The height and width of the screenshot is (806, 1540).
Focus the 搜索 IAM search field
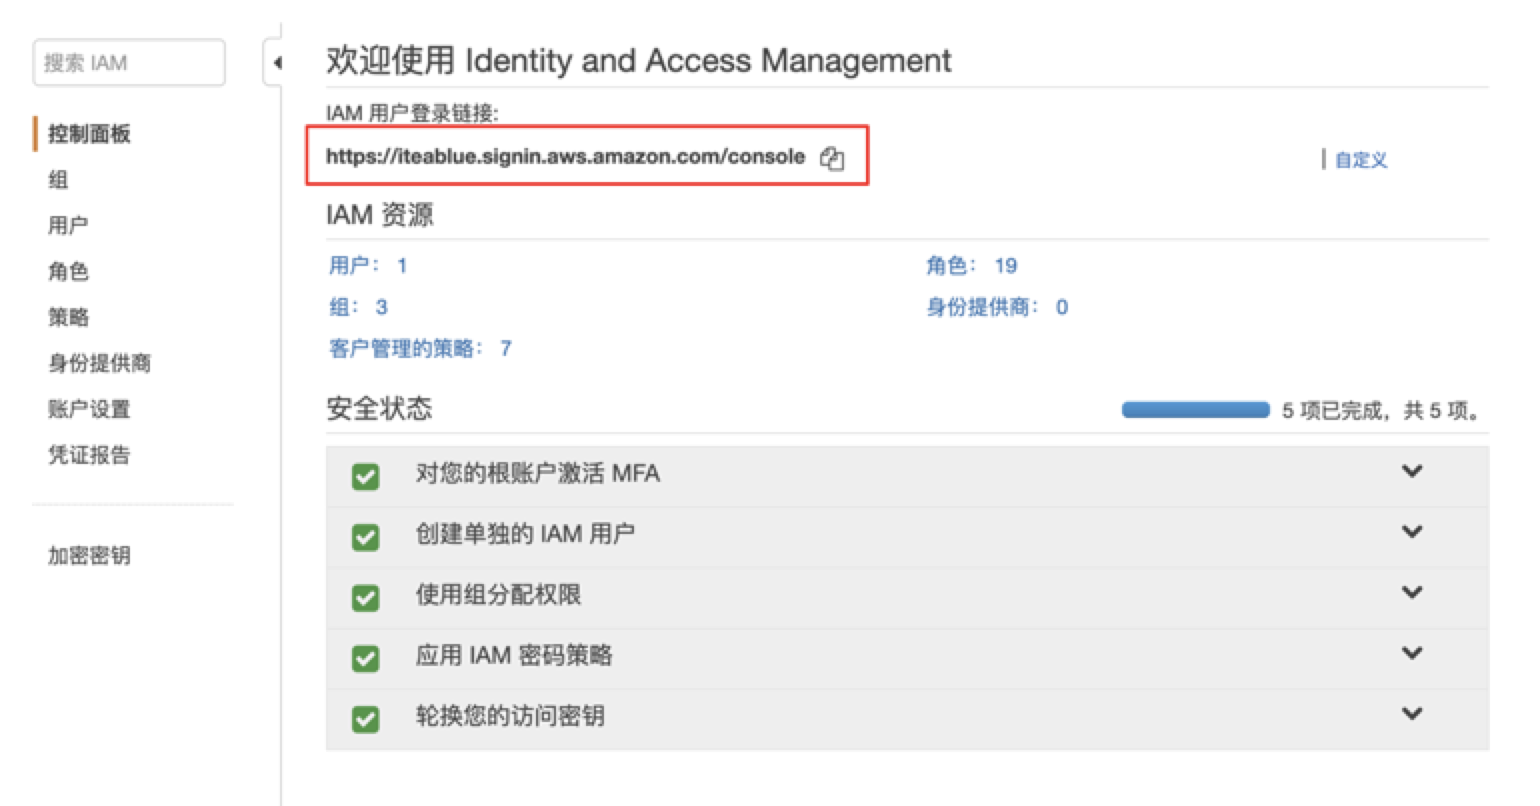click(x=129, y=63)
